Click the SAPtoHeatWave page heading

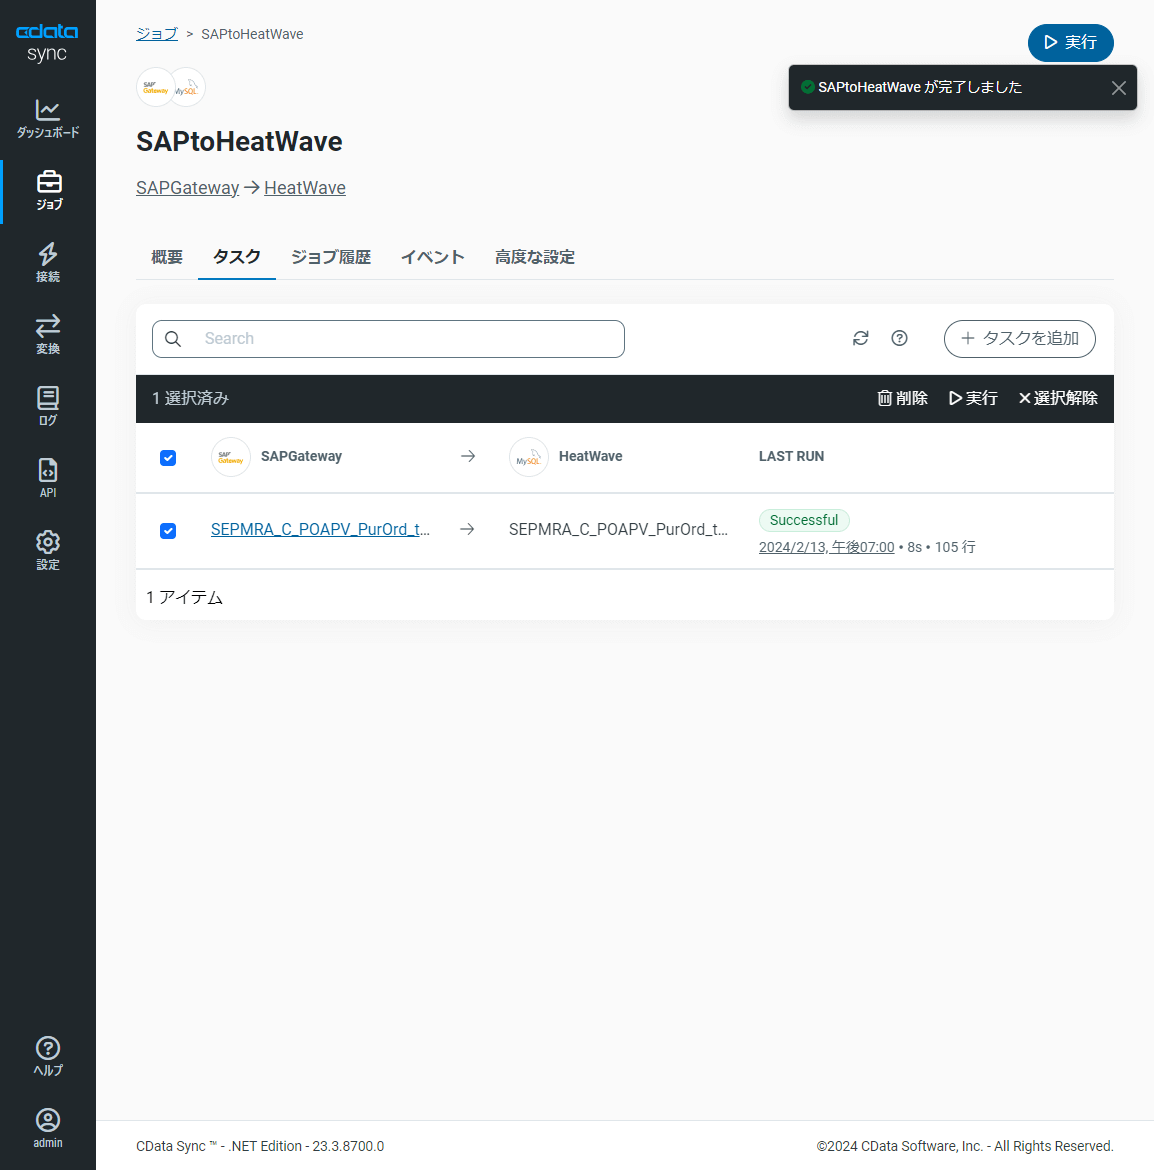coord(239,142)
